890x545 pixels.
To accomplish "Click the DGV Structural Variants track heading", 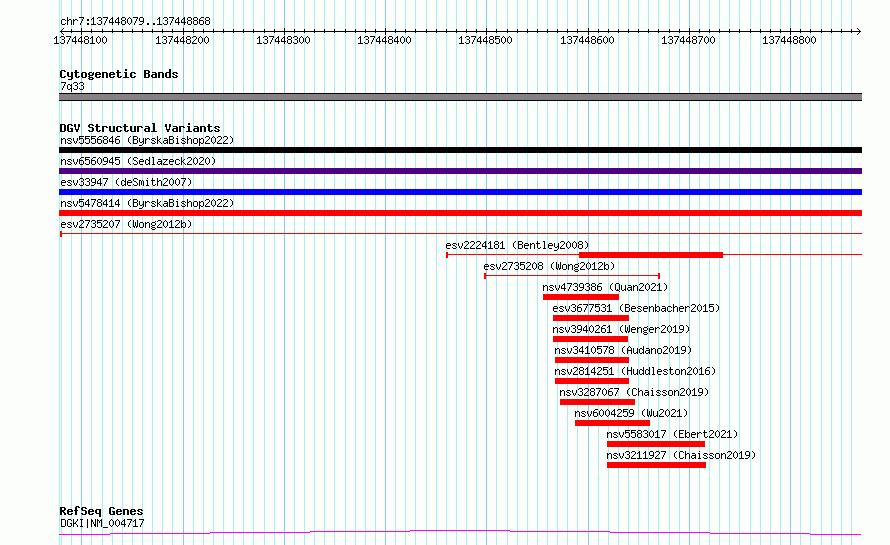I will [x=140, y=128].
